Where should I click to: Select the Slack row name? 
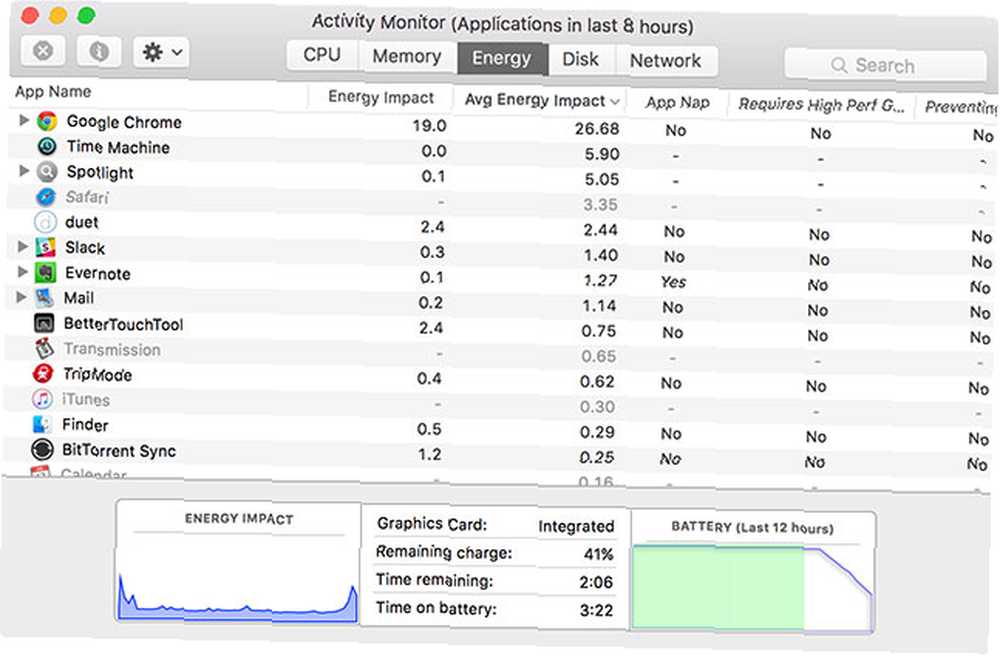[x=85, y=247]
